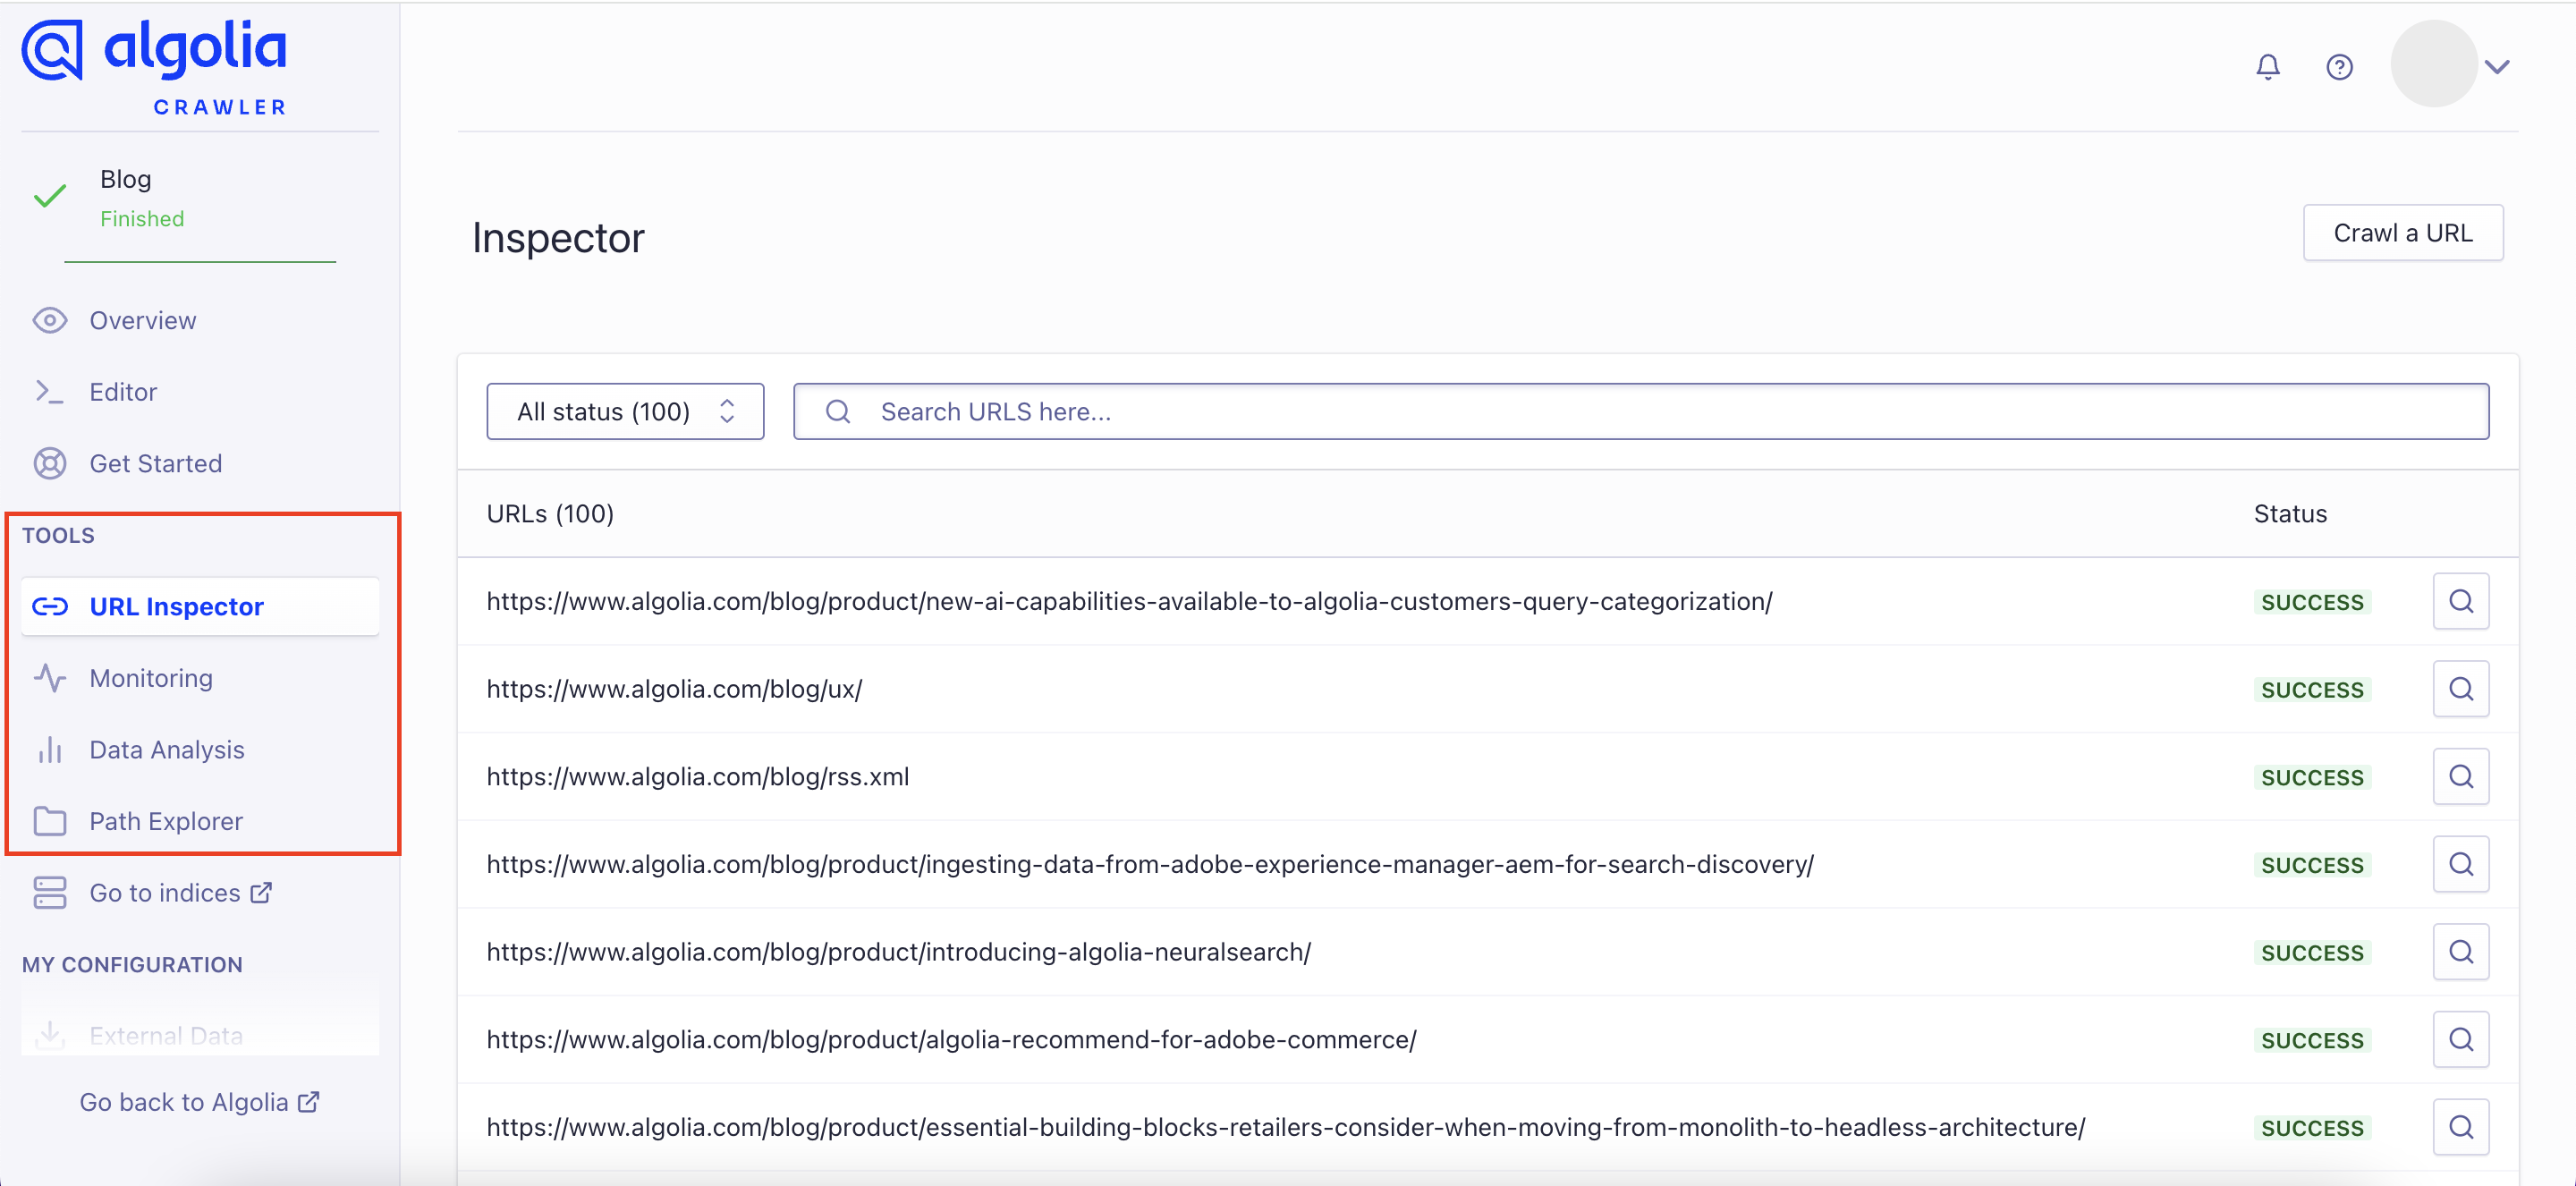This screenshot has width=2576, height=1186.
Task: Click the magnifier icon in search field
Action: (838, 411)
